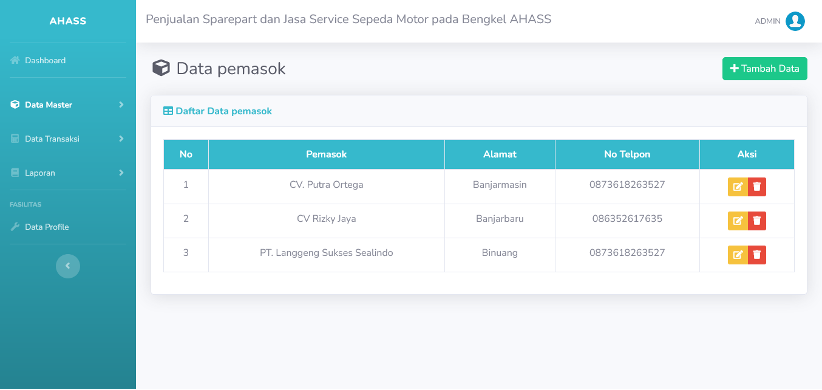
Task: Click the Banjarbaru address cell
Action: (500, 219)
